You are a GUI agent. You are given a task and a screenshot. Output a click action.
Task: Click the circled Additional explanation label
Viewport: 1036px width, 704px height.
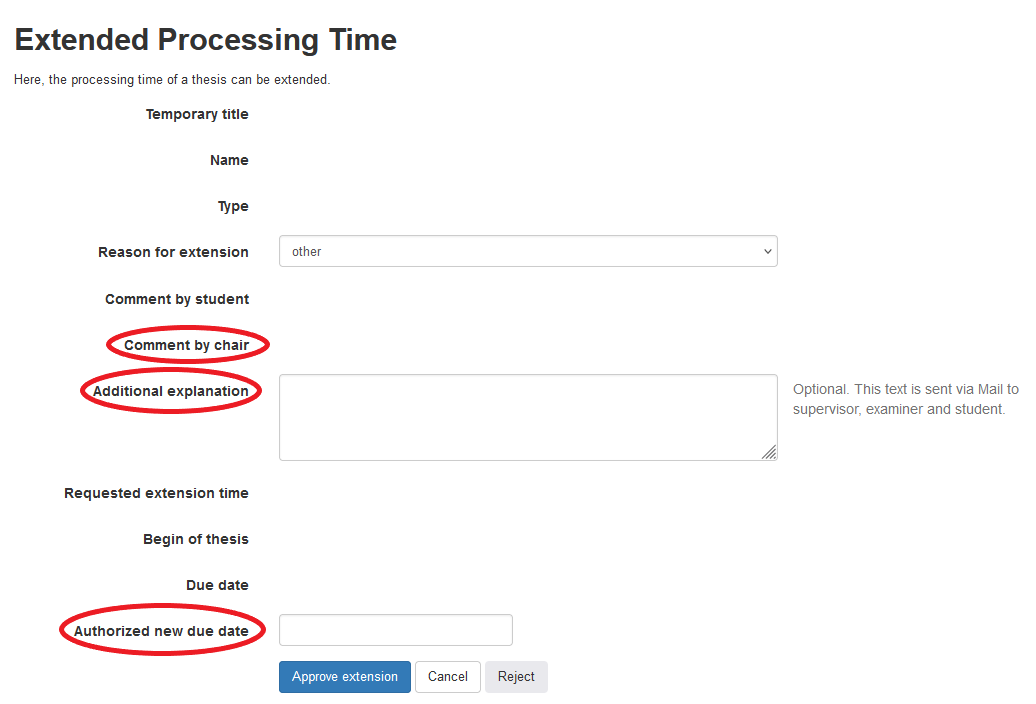pos(170,391)
